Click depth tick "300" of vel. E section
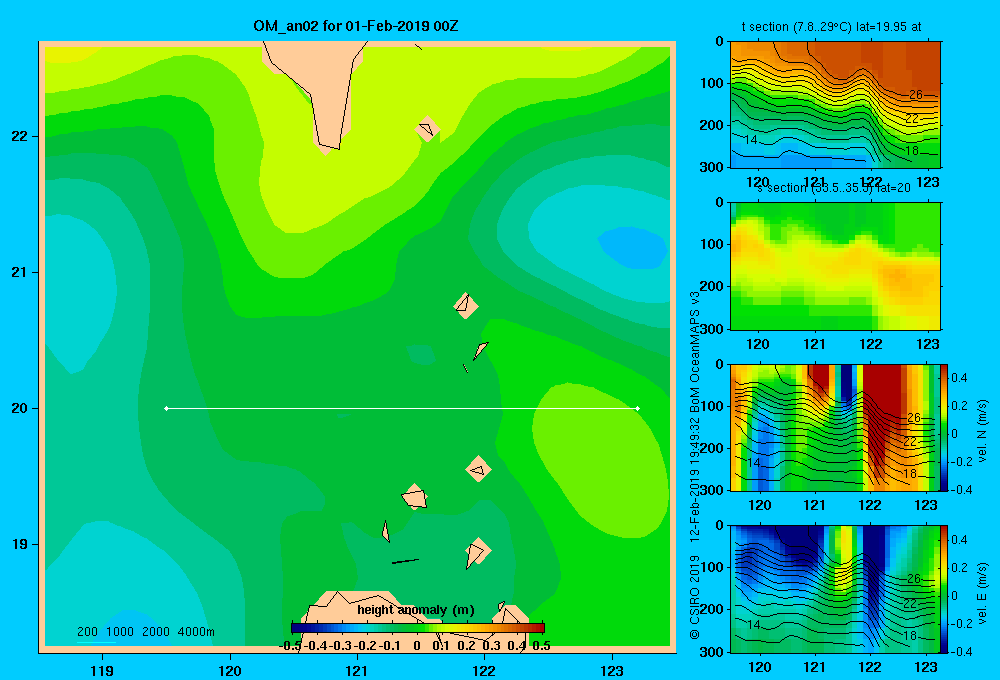This screenshot has height=680, width=1000. point(712,652)
